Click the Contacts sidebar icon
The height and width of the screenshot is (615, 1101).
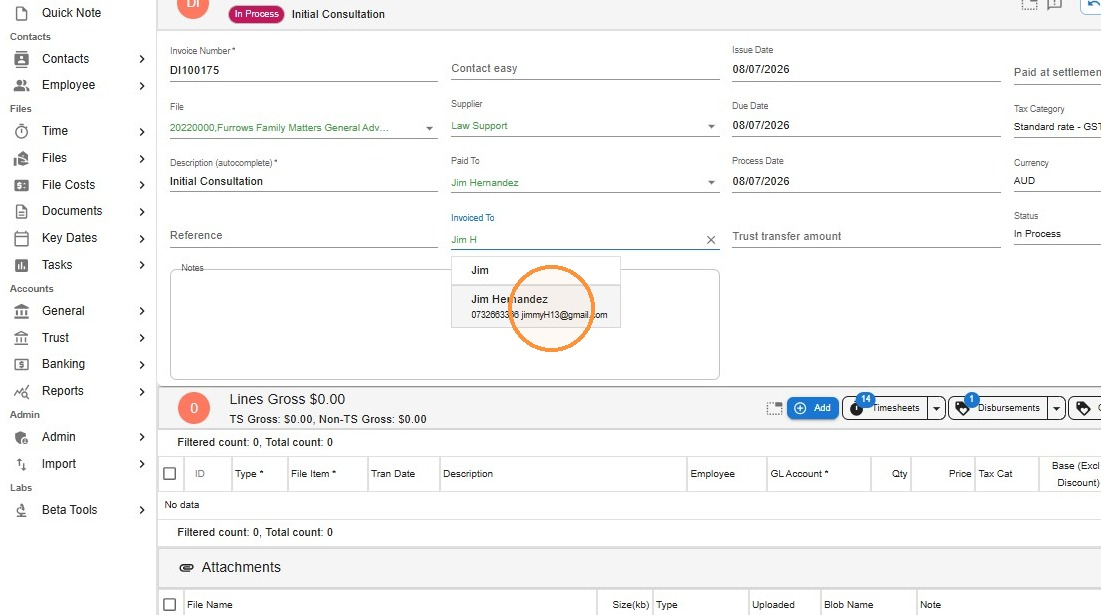[22, 59]
